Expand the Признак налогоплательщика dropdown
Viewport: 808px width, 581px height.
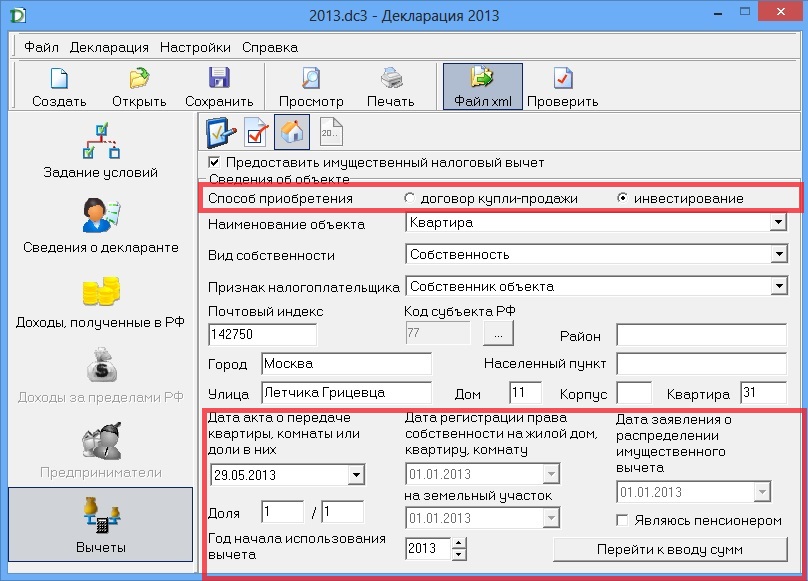point(778,286)
